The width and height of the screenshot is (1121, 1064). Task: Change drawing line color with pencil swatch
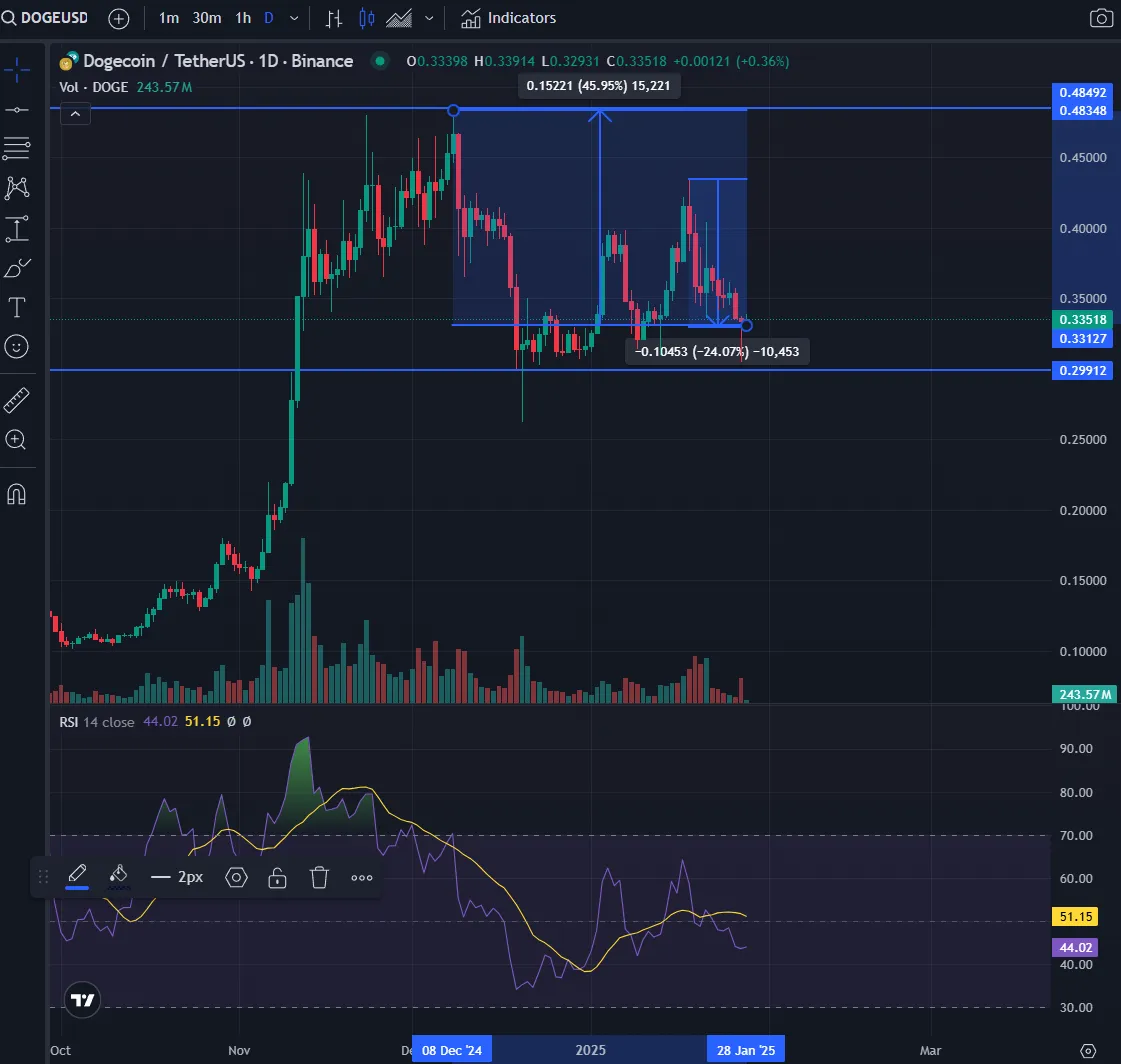click(x=77, y=877)
